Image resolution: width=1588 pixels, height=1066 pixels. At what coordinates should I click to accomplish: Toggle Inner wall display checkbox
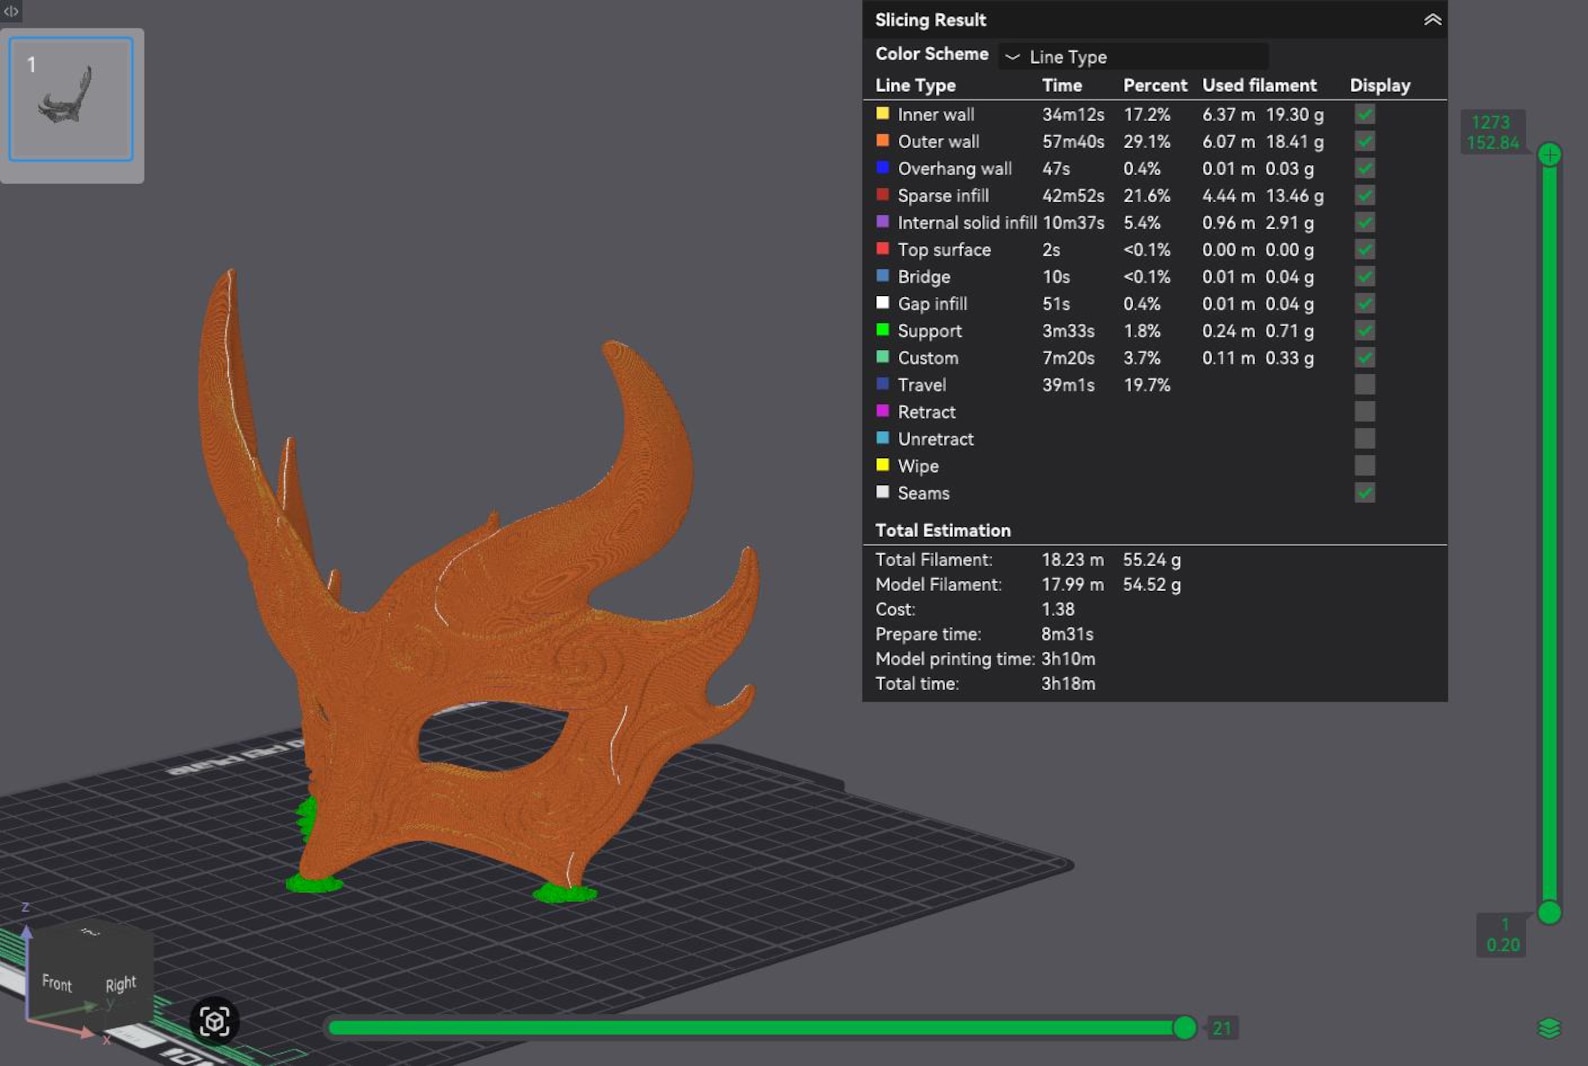(x=1364, y=114)
